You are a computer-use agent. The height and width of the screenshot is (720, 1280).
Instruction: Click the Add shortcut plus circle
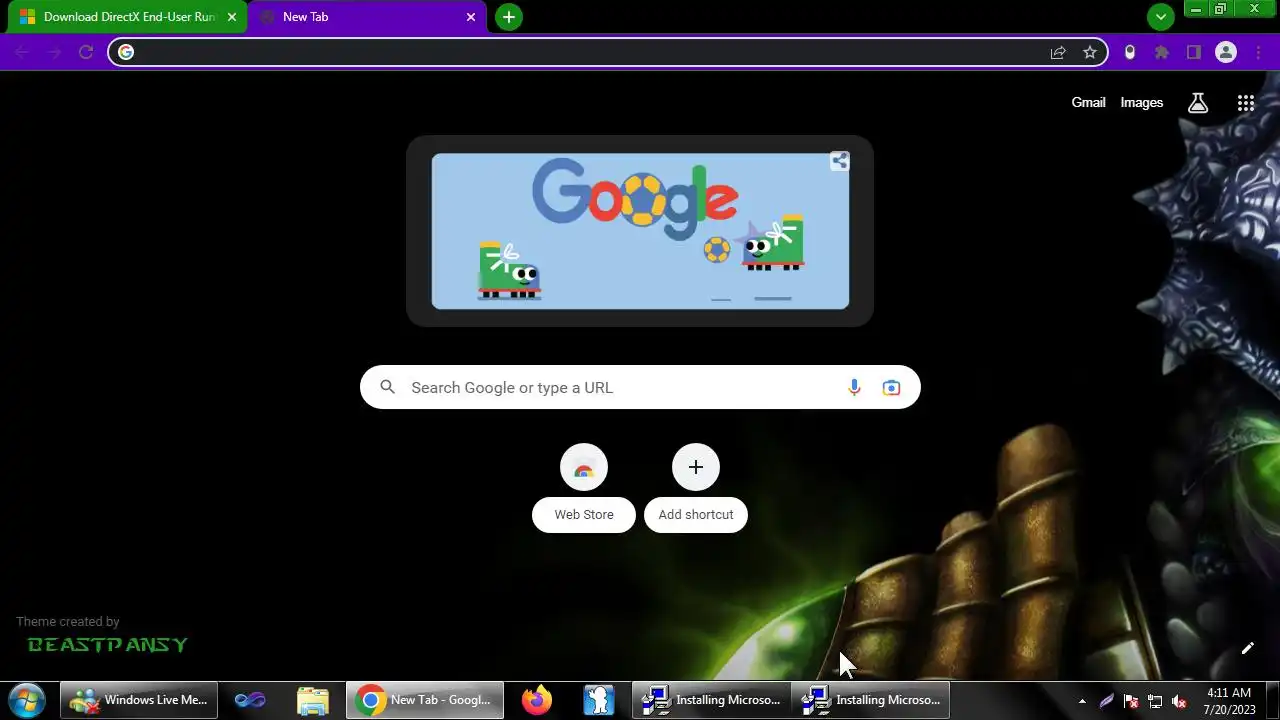coord(696,467)
